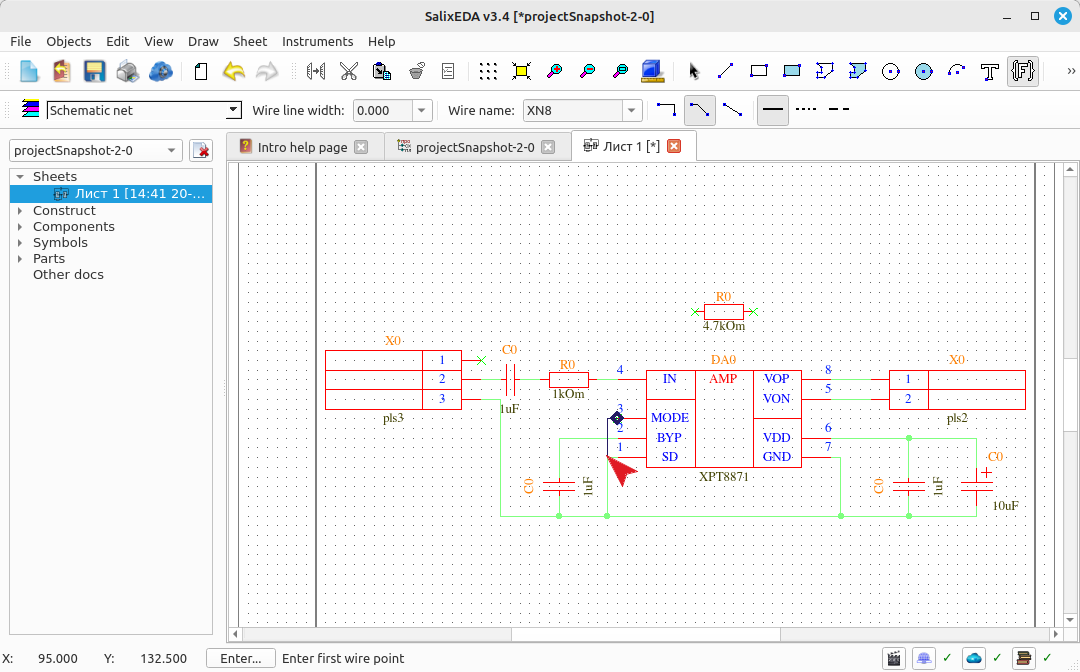The image size is (1080, 672).
Task: Select the arc drawing tool
Action: click(957, 71)
